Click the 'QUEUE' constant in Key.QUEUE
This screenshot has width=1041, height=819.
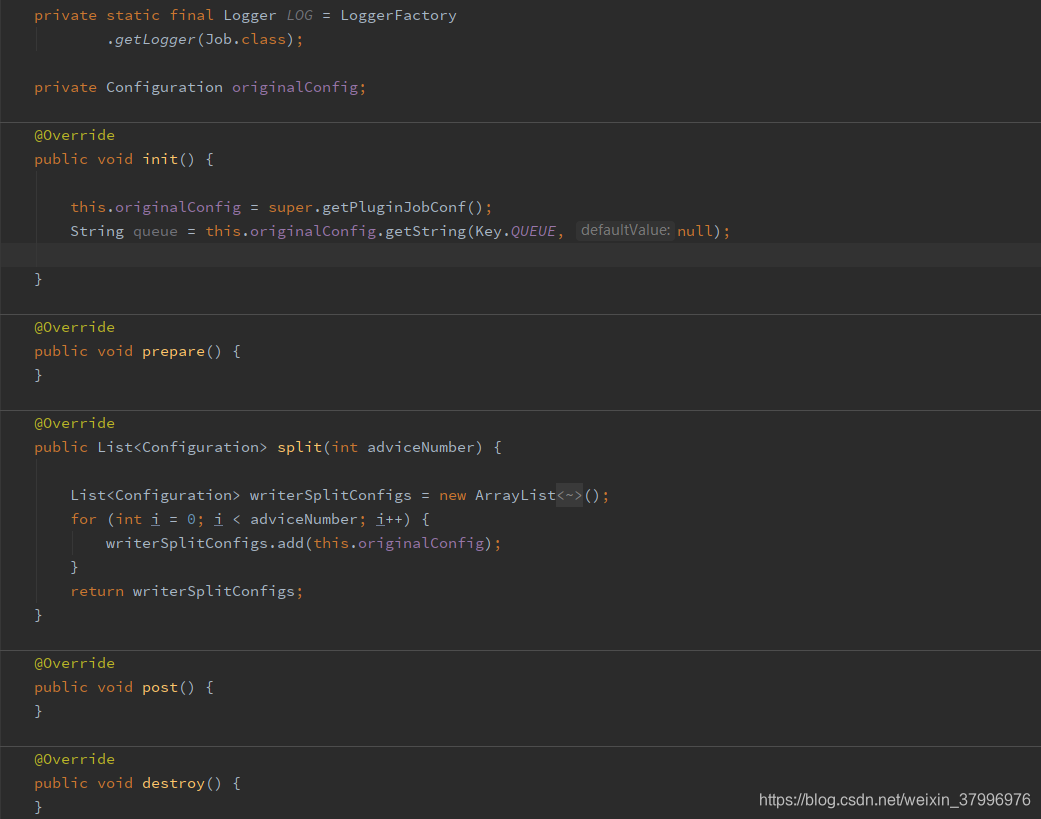tap(533, 231)
